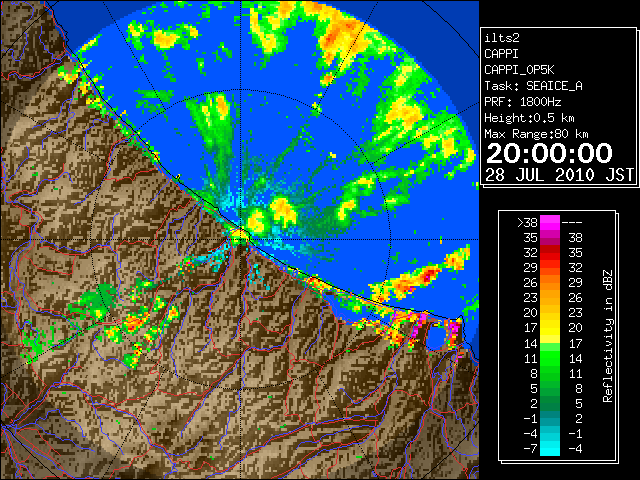Select the 'Task: SEAICE_A' line
Viewport: 640px width, 480px height.
(x=533, y=86)
